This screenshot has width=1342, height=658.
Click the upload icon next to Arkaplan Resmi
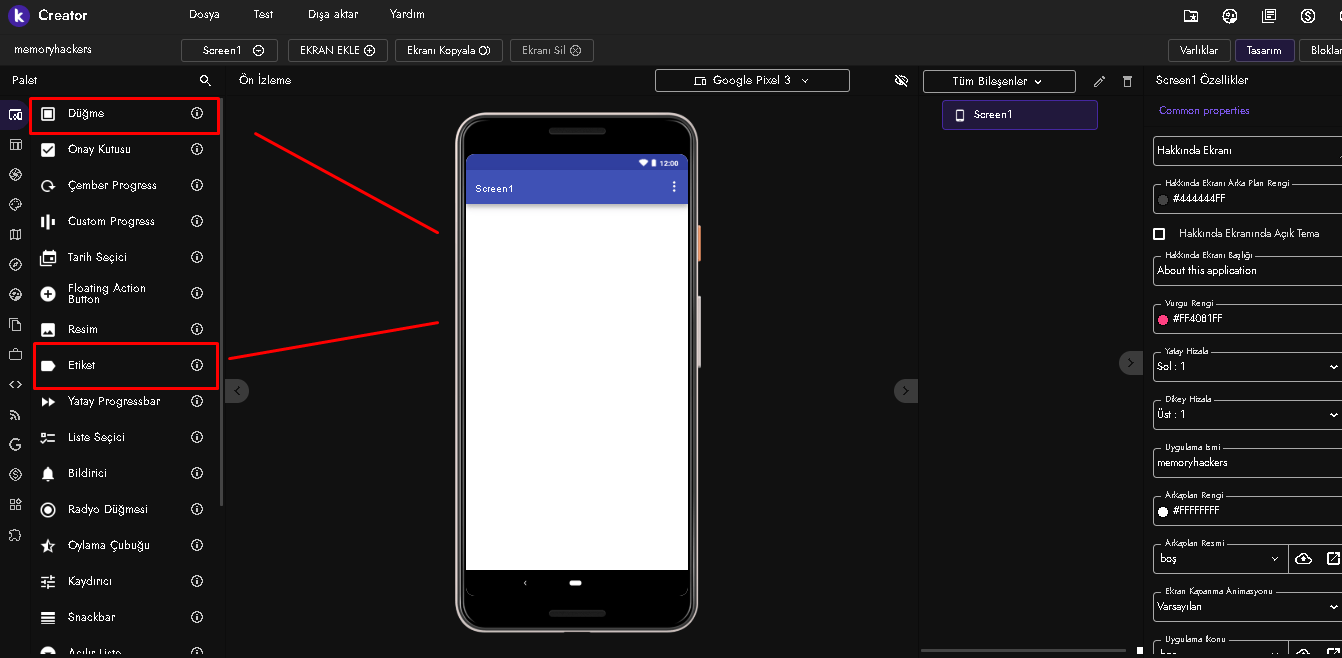[x=1303, y=559]
